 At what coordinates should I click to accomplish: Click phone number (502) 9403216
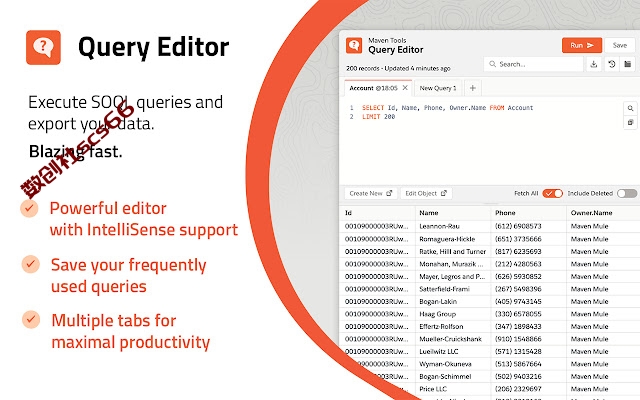518,376
